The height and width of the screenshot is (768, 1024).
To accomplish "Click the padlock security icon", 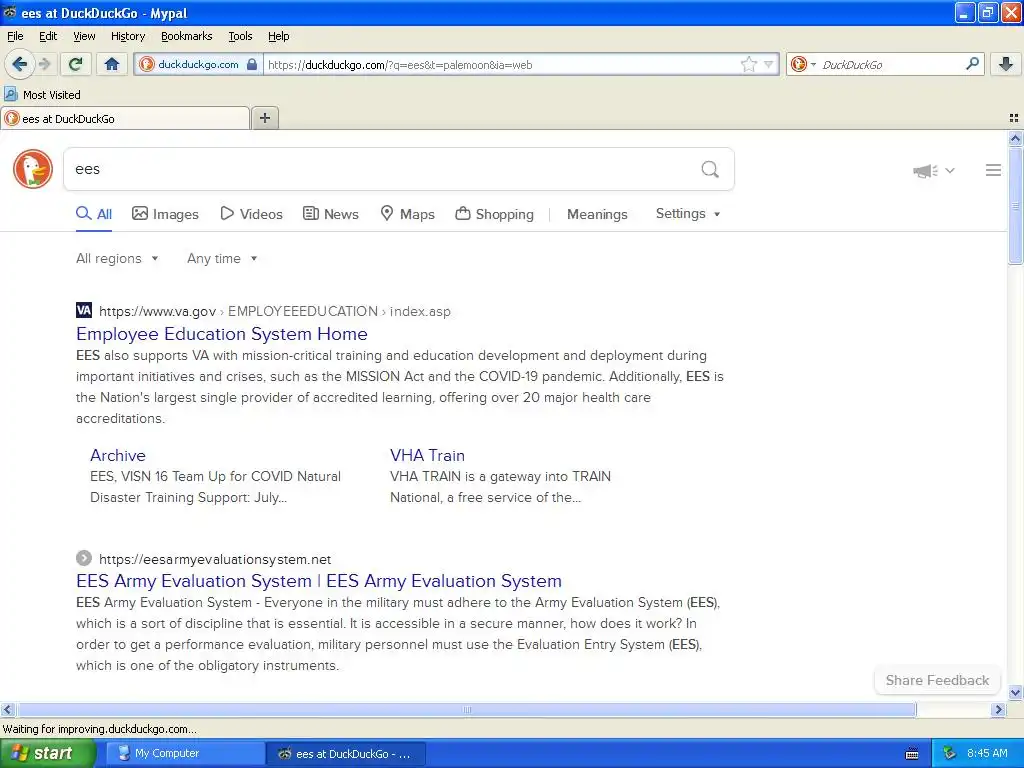I will (x=252, y=64).
